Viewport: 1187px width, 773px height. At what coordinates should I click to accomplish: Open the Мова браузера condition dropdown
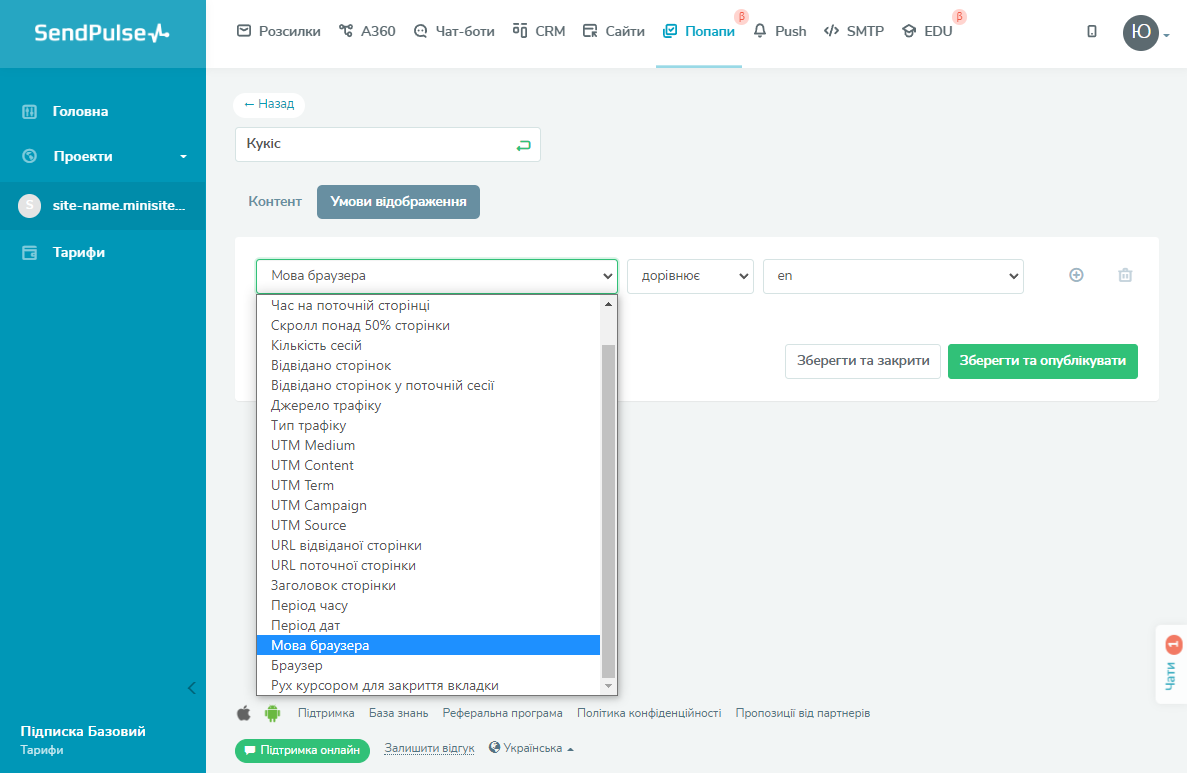click(437, 276)
